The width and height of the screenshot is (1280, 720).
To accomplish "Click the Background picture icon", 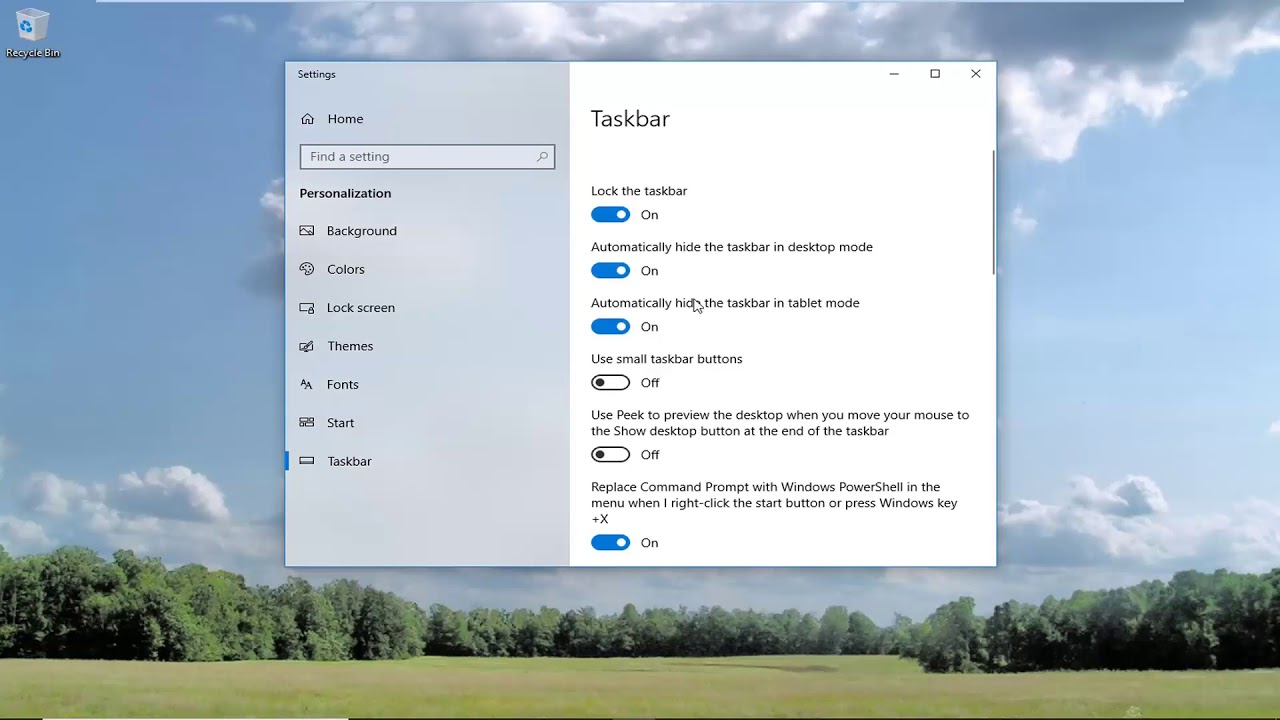I will tap(307, 231).
